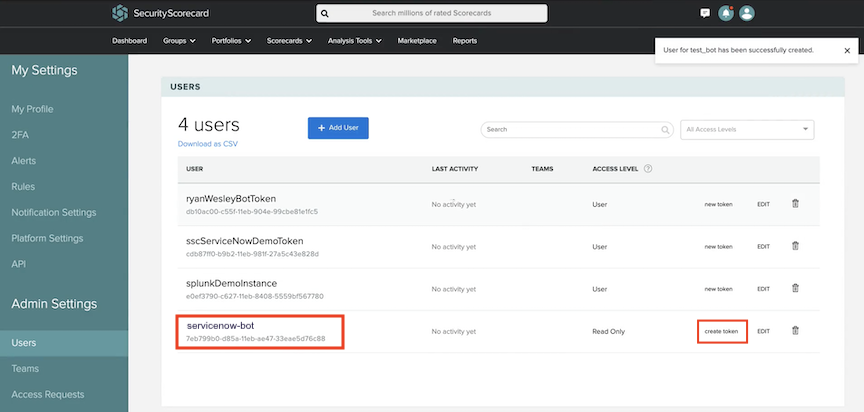Dismiss the test_bot success notification
The image size is (864, 412).
(x=847, y=51)
